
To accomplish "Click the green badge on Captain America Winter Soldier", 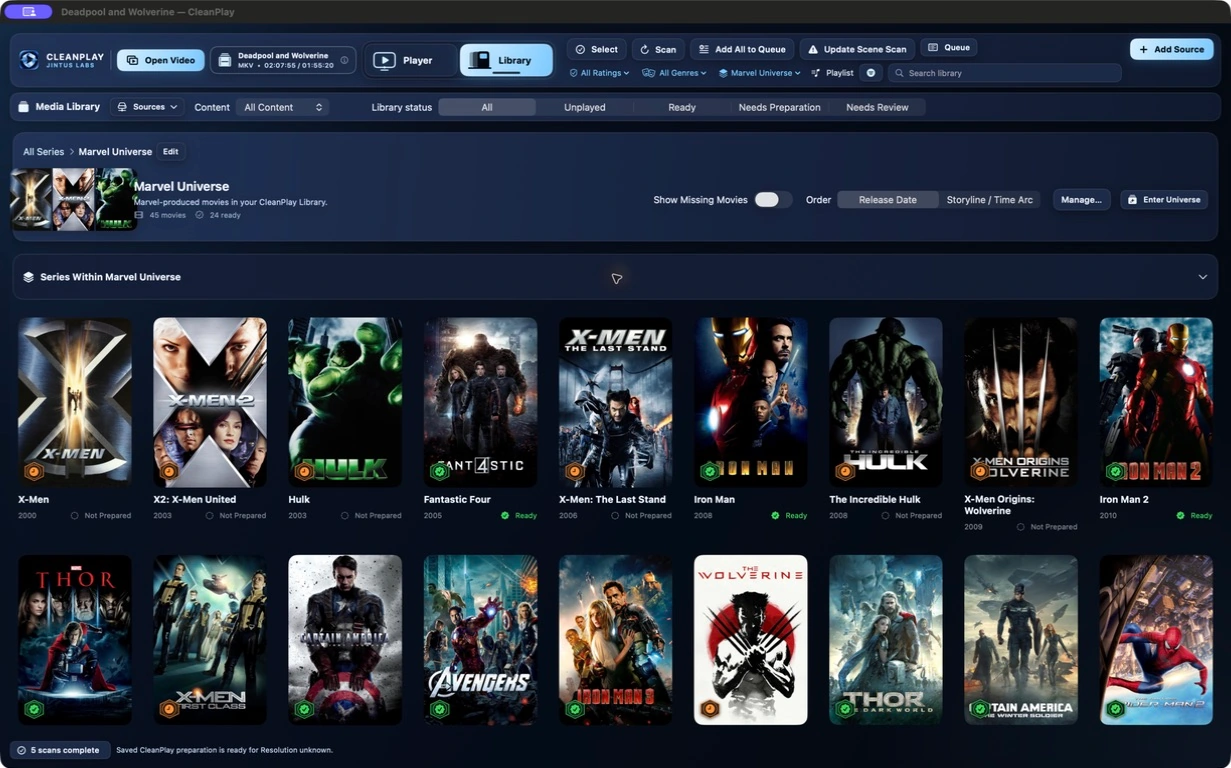I will (x=980, y=709).
